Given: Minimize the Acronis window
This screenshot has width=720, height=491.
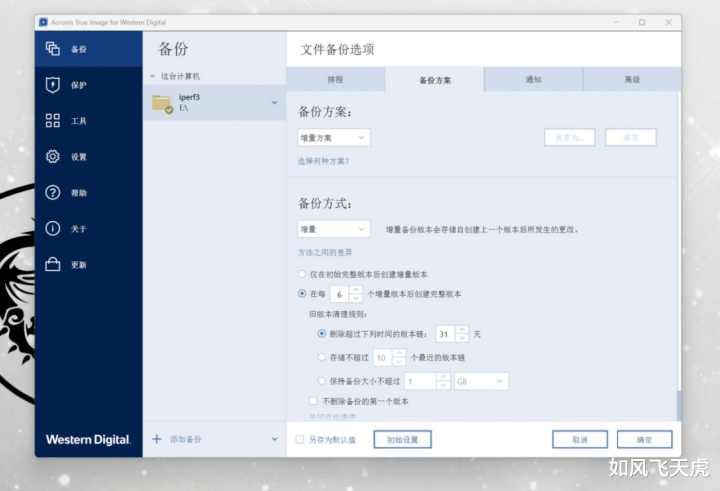Looking at the screenshot, I should tap(616, 22).
